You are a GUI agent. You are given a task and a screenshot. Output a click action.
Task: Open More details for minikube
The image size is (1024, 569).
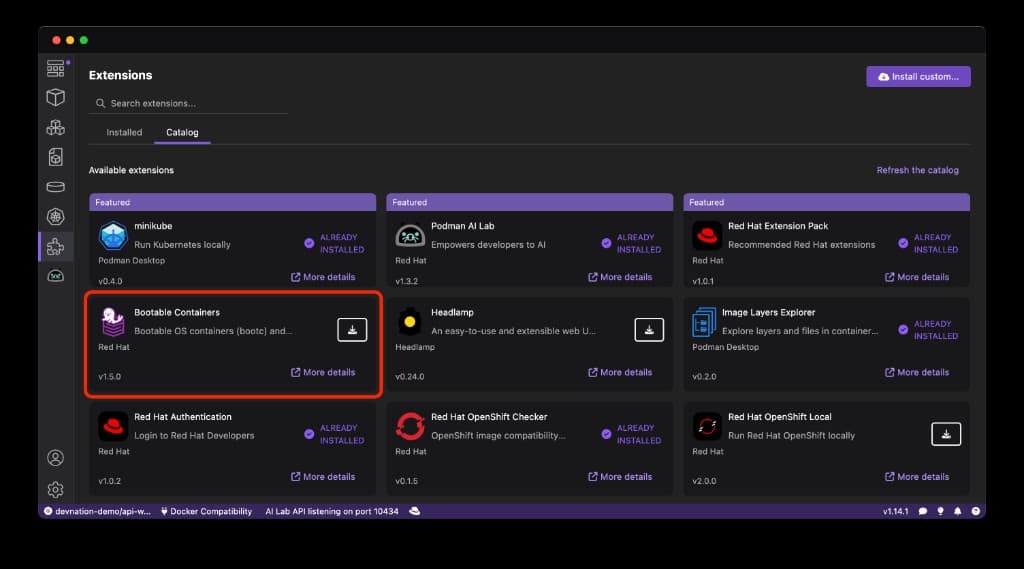click(x=323, y=277)
